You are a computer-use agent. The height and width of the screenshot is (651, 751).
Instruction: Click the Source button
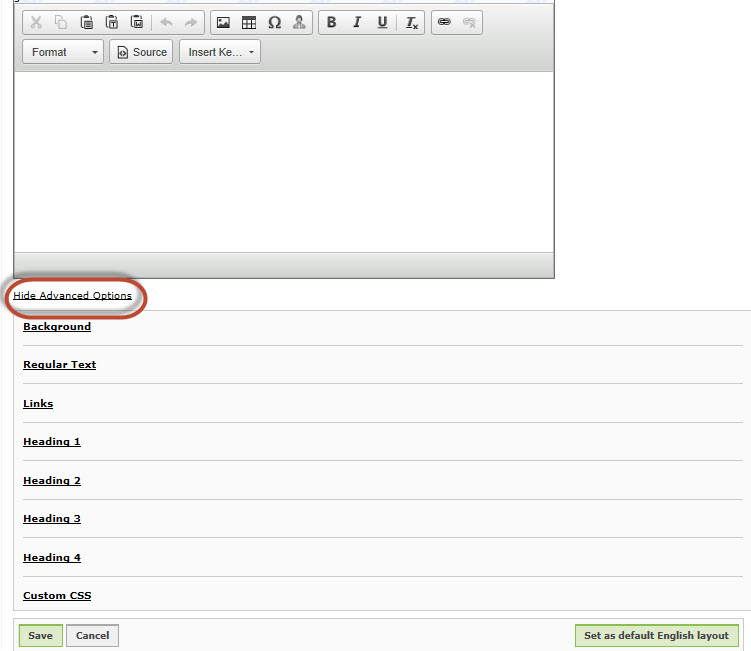tap(141, 52)
